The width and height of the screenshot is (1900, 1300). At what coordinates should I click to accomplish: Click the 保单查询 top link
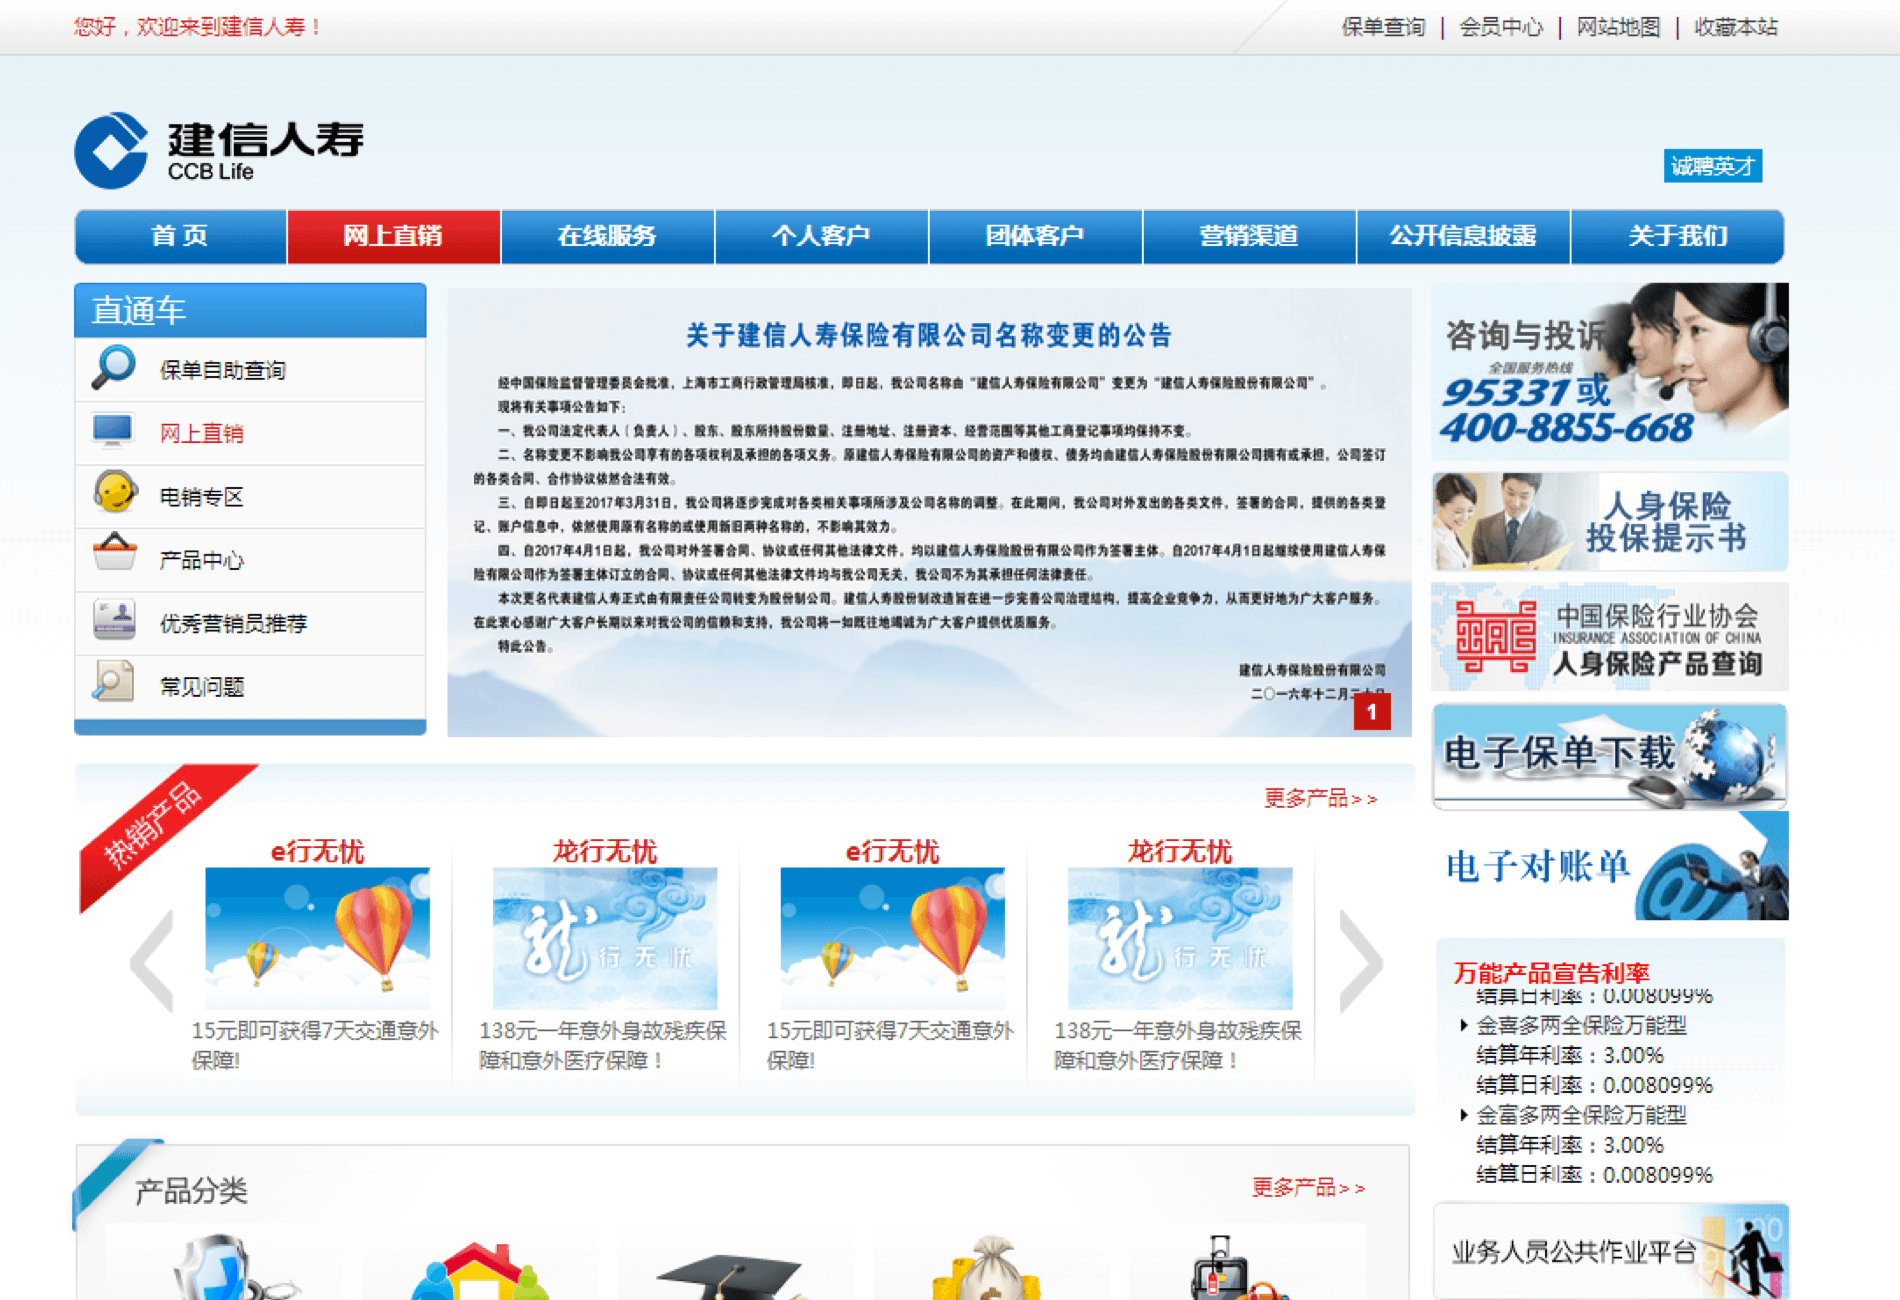[x=1383, y=27]
